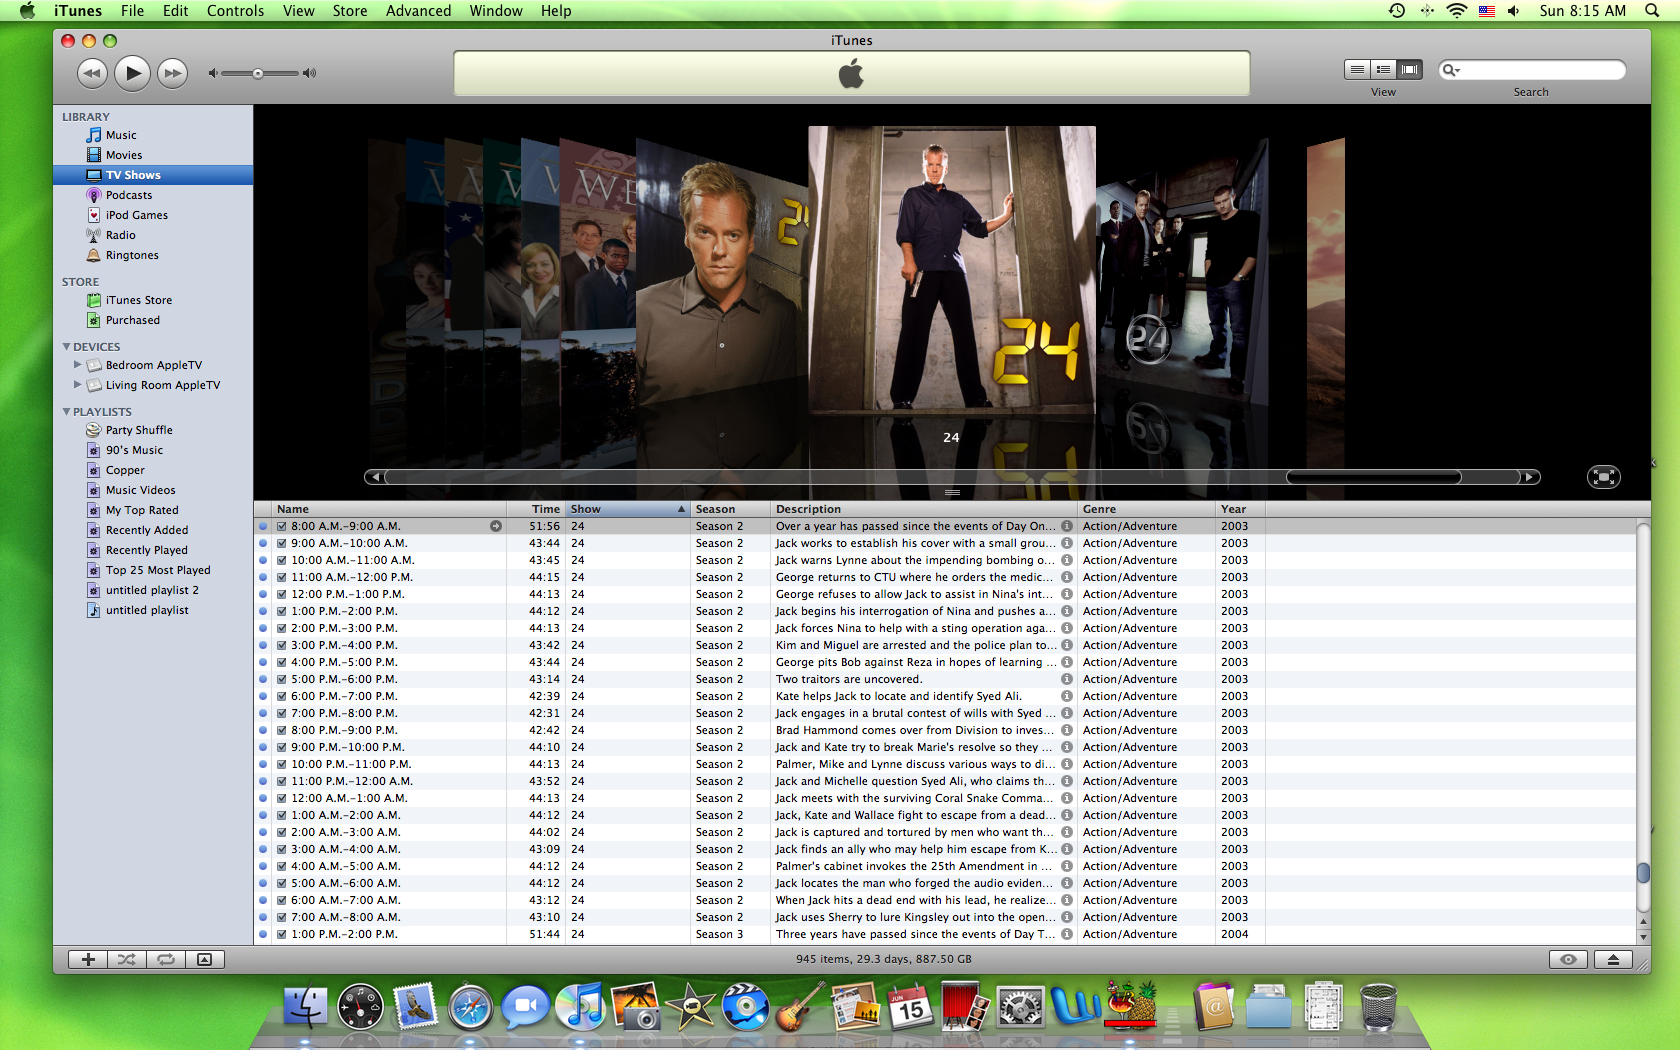
Task: Open the Store menu
Action: (350, 11)
